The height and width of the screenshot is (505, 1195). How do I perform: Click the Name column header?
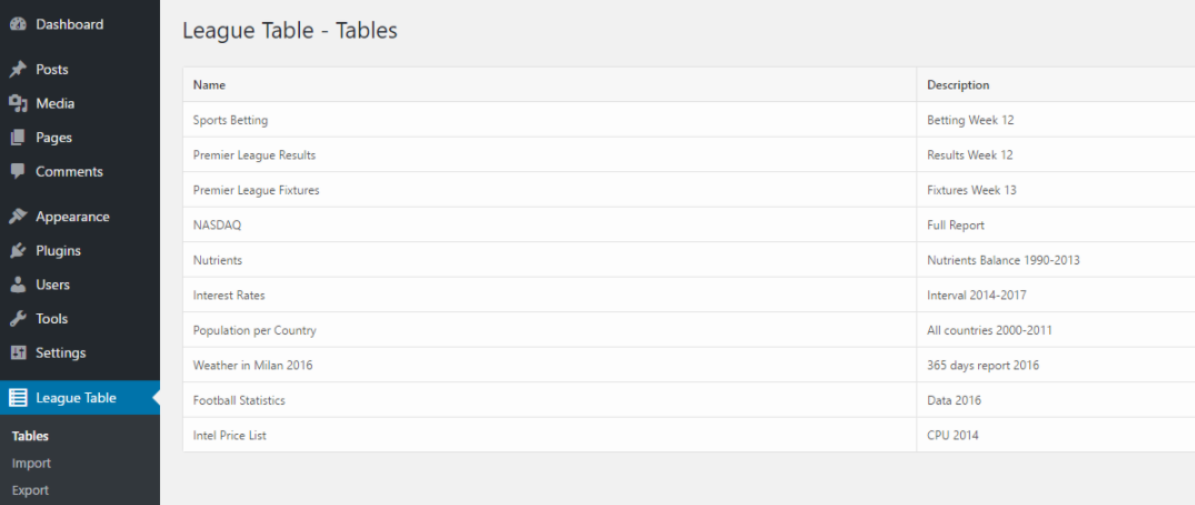click(209, 85)
